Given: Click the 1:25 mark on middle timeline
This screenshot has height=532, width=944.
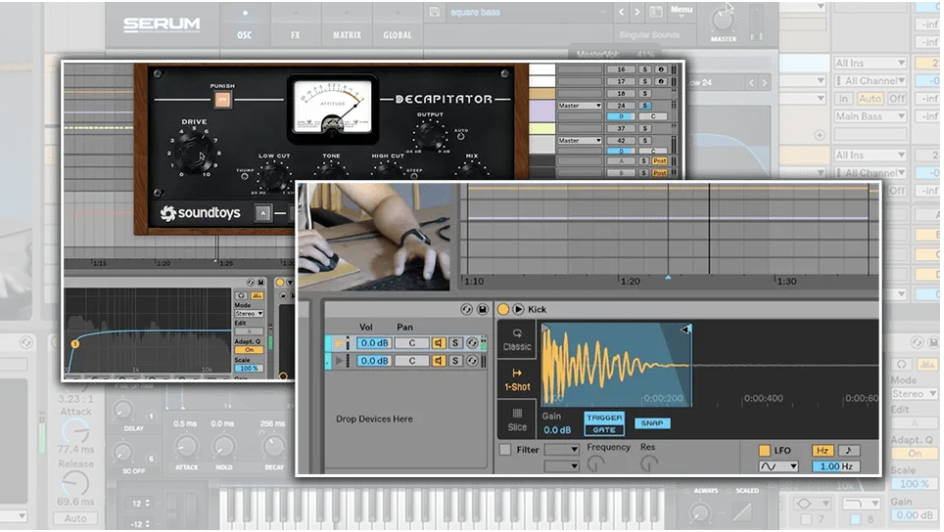Looking at the screenshot, I should [x=226, y=264].
